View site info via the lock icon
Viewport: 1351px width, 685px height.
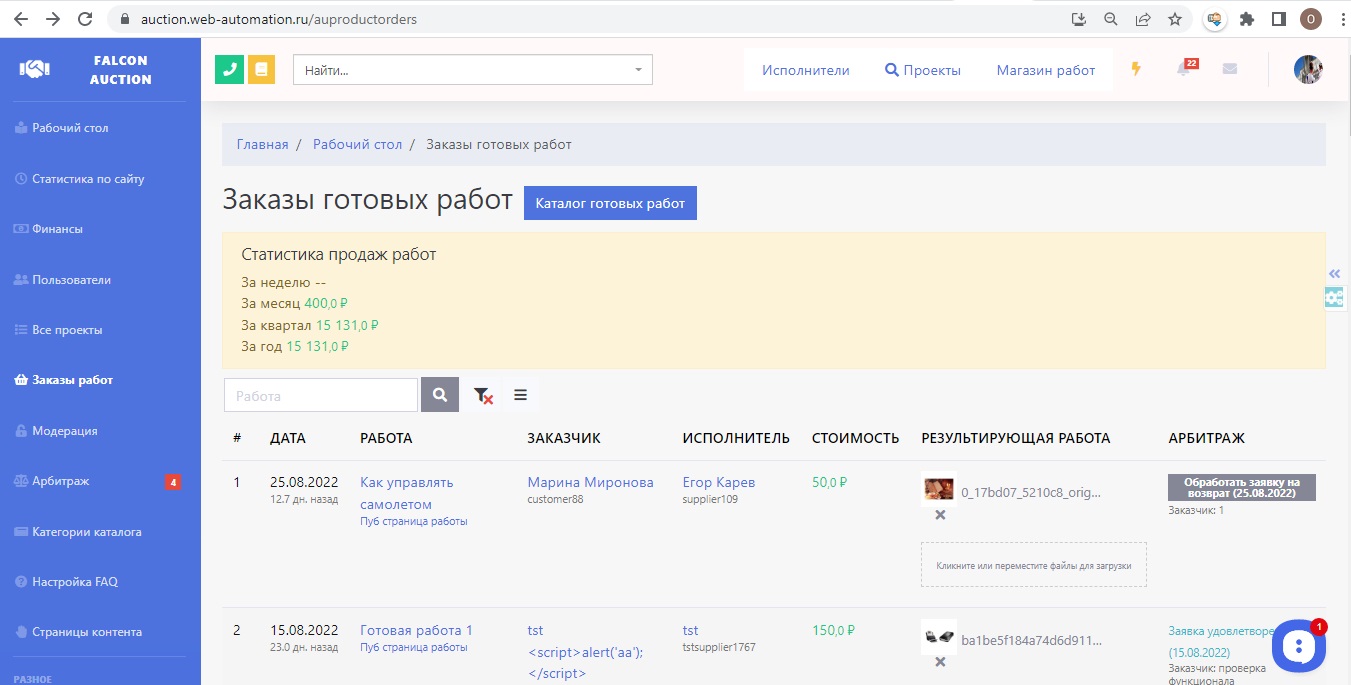click(124, 19)
